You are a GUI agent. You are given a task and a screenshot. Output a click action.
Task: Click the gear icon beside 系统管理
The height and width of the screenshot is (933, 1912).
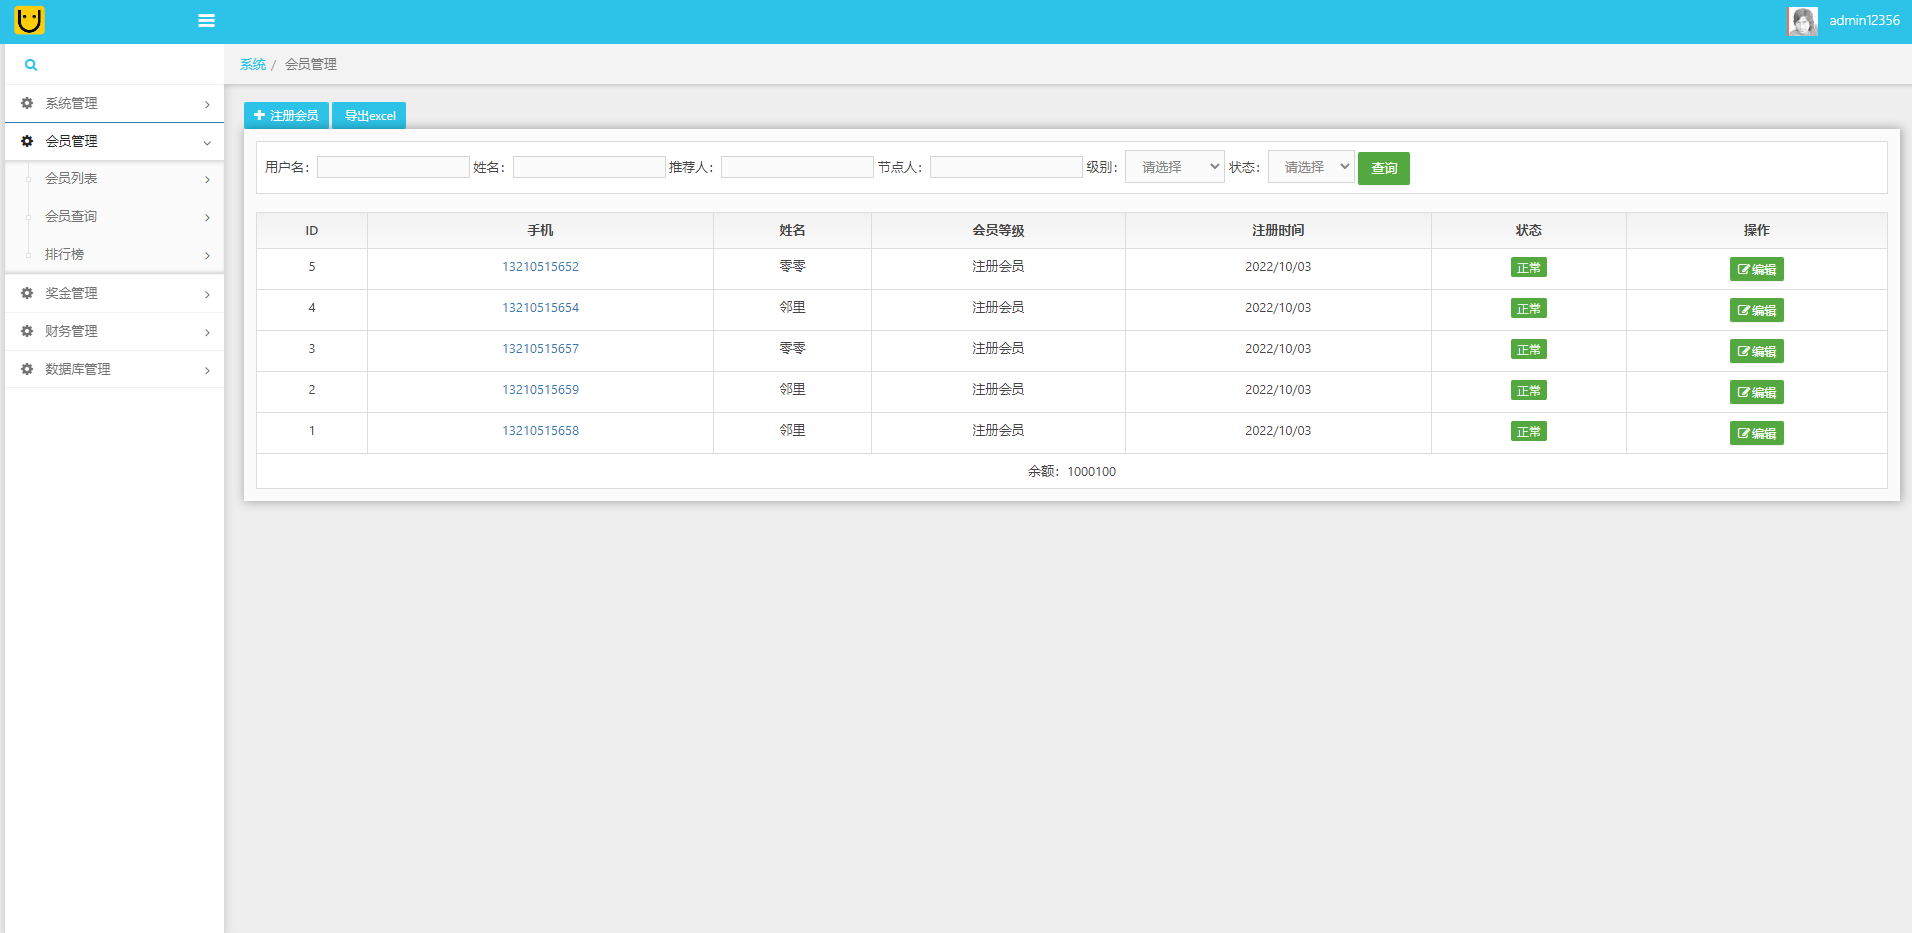27,103
